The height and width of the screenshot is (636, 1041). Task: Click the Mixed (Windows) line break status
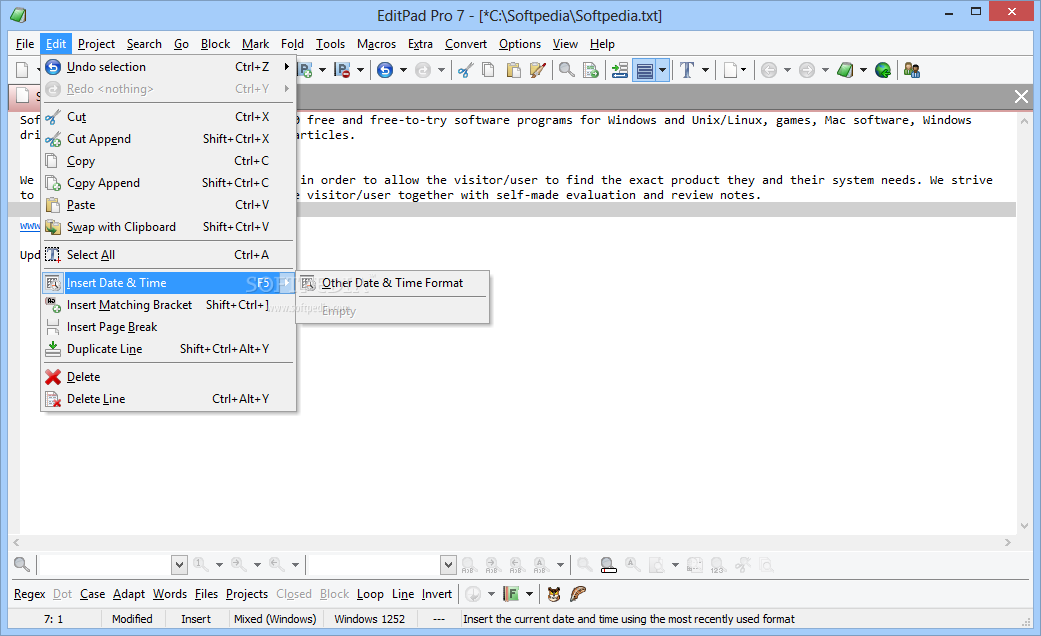point(275,619)
